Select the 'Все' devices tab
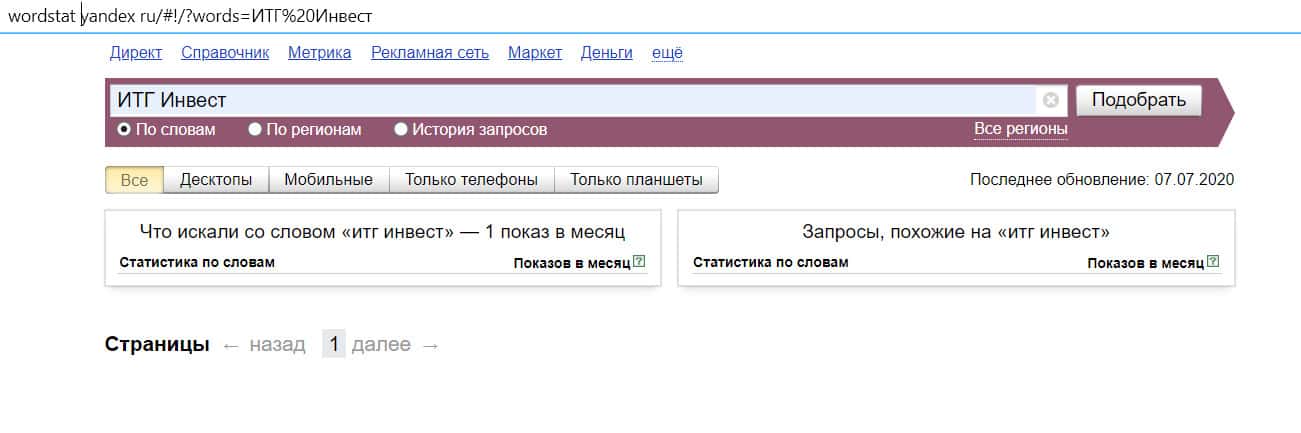The image size is (1301, 433). pos(134,180)
